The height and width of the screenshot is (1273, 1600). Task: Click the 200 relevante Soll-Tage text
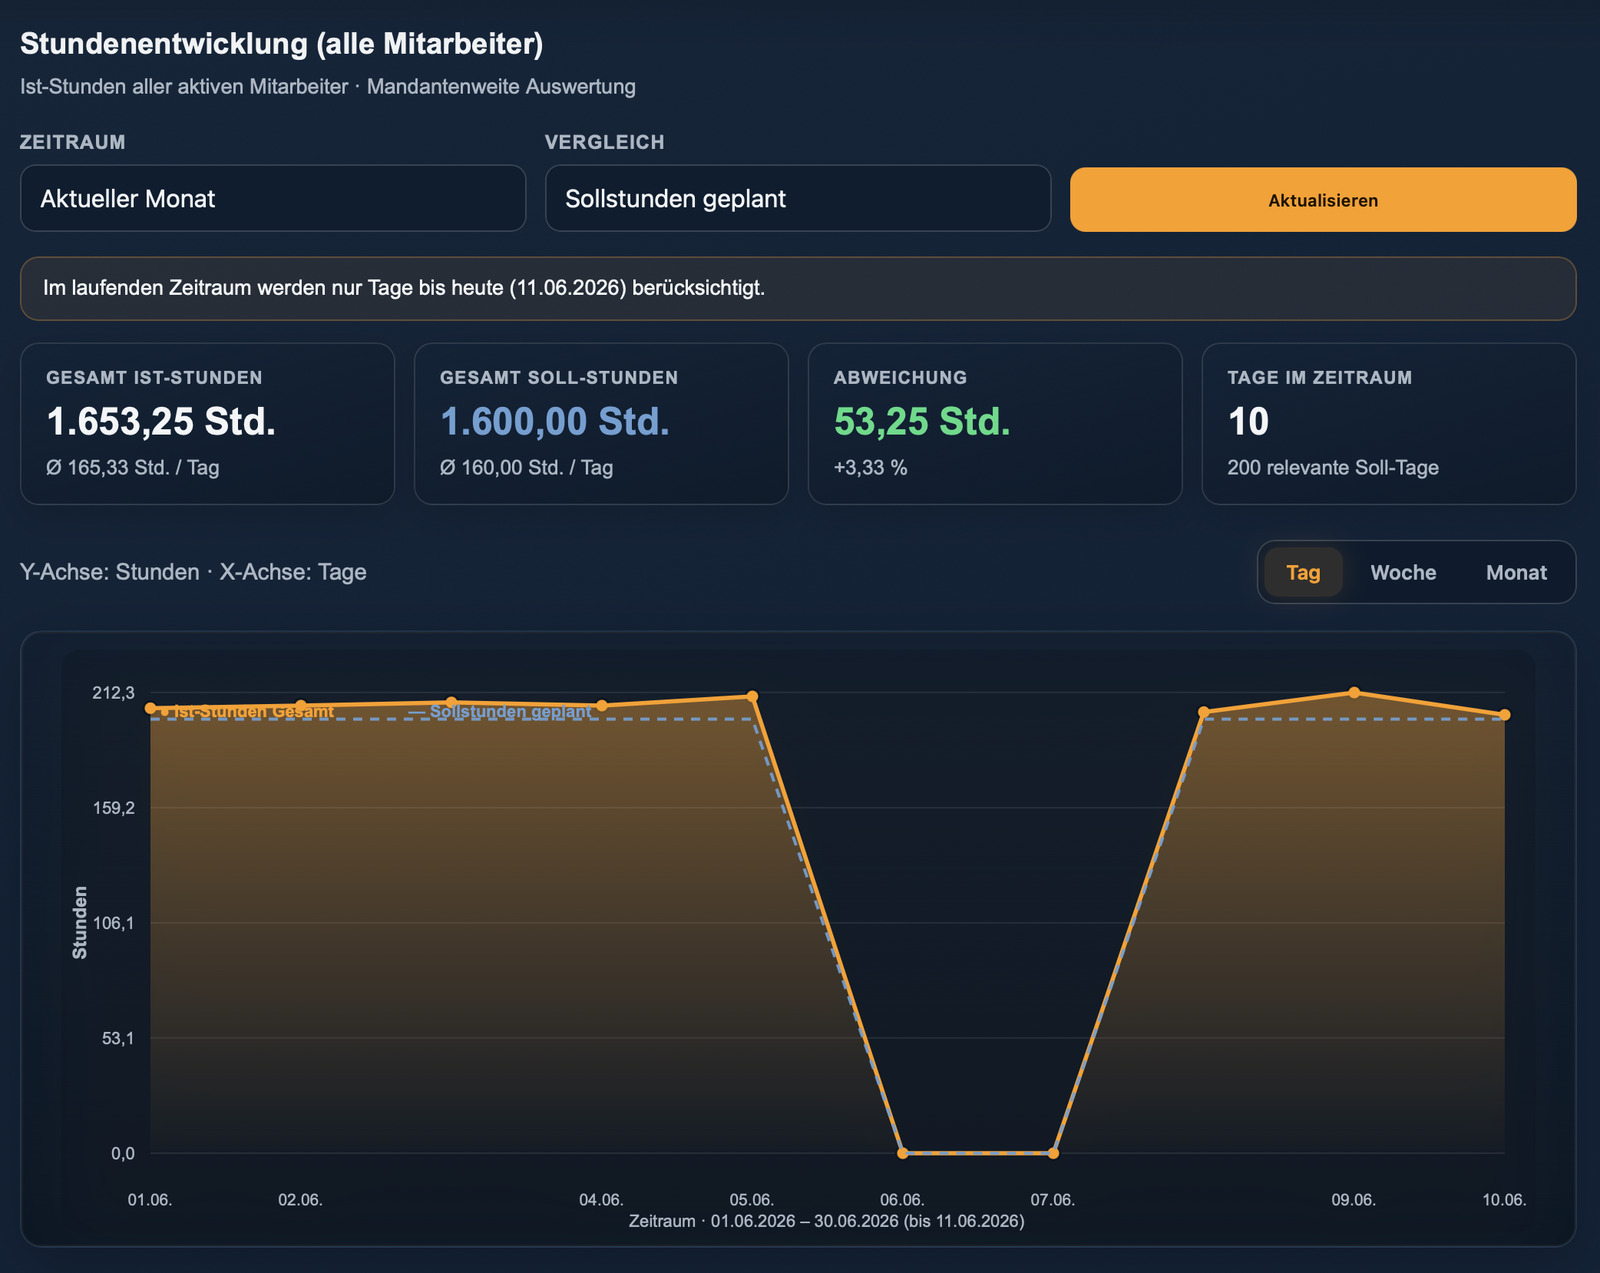pyautogui.click(x=1333, y=468)
